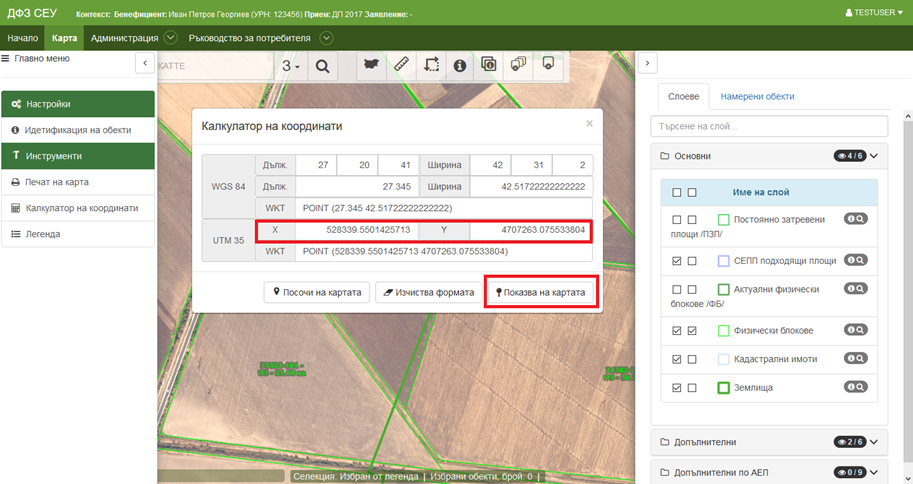Click info-zoom badge for Постоянно затревени площи
Screen dimensions: 913x484
pos(855,219)
